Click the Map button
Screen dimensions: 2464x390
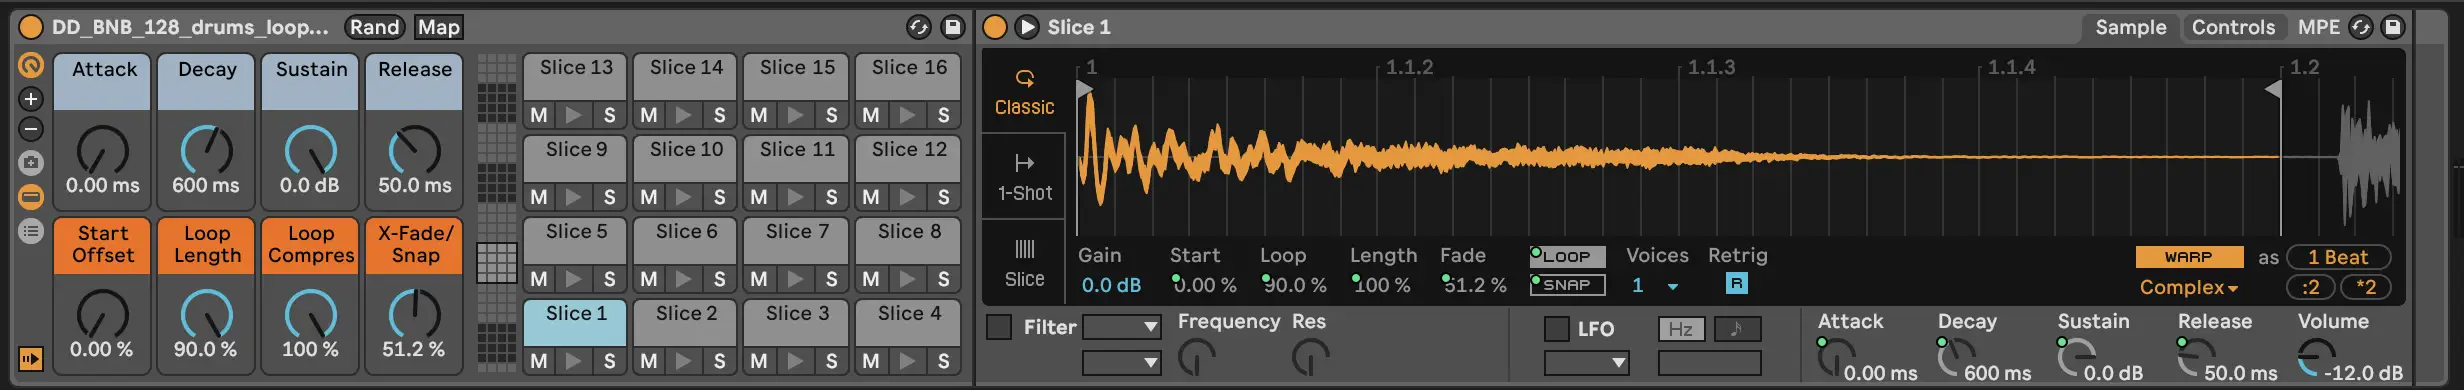click(x=438, y=27)
